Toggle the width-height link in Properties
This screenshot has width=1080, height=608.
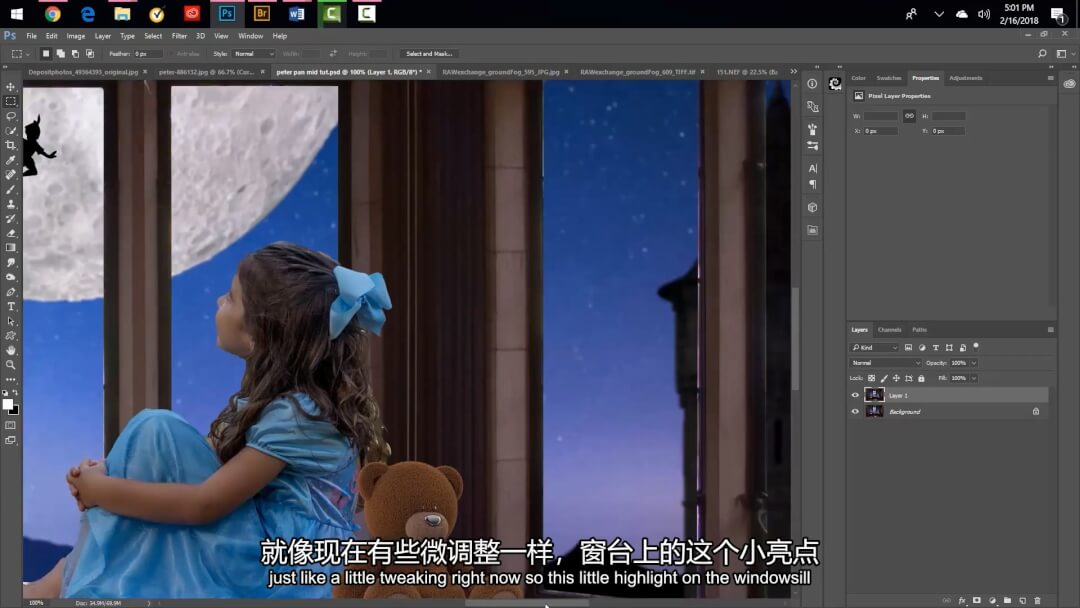909,116
